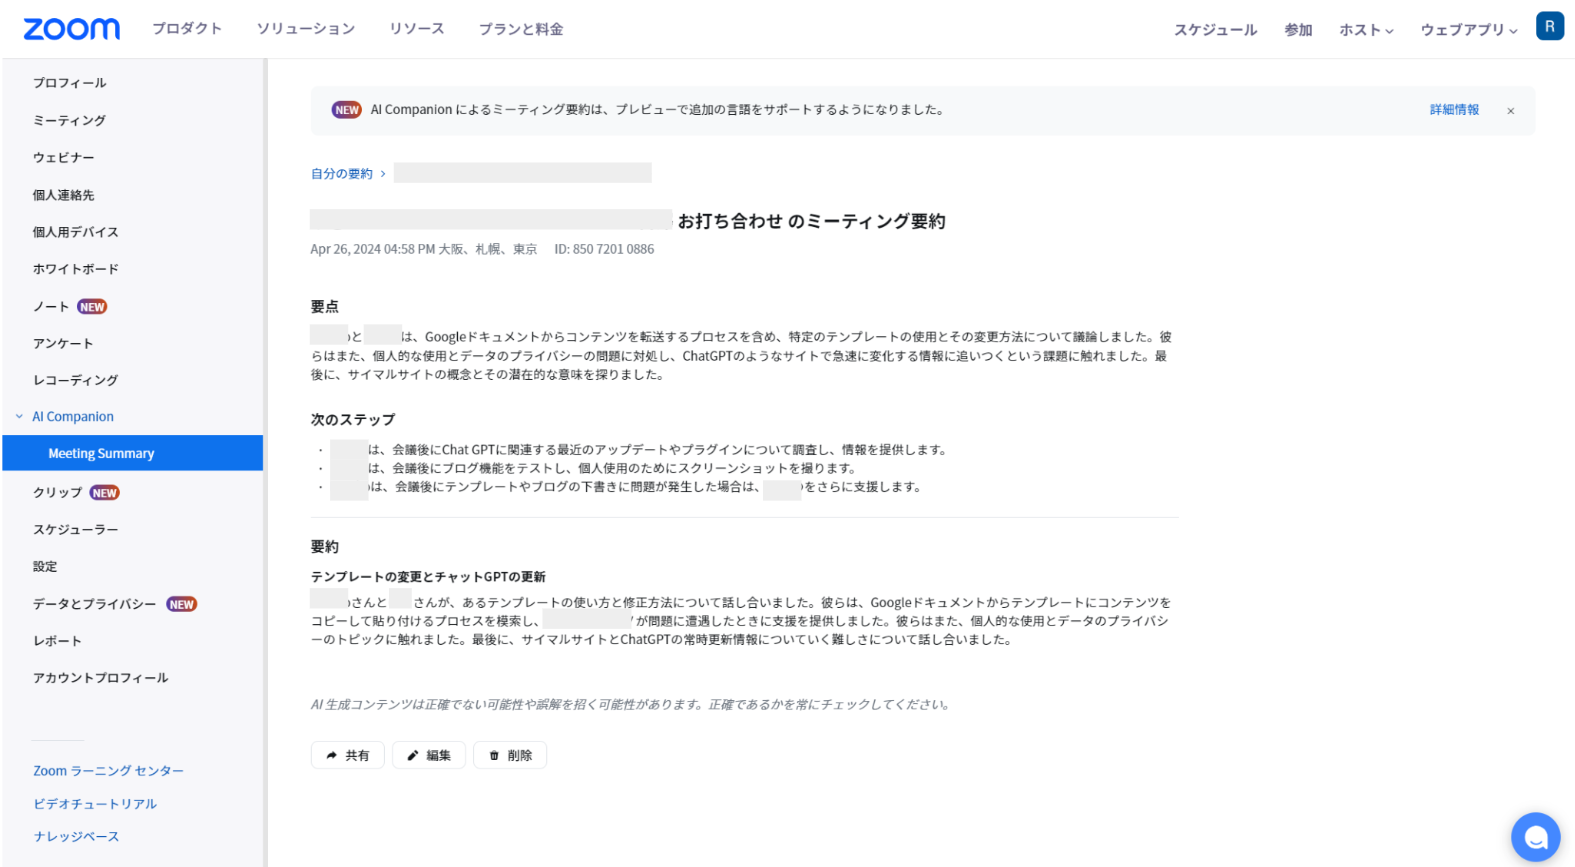Open Zoom ラーニング センター link
Viewport: 1575px width, 867px height.
pyautogui.click(x=108, y=771)
